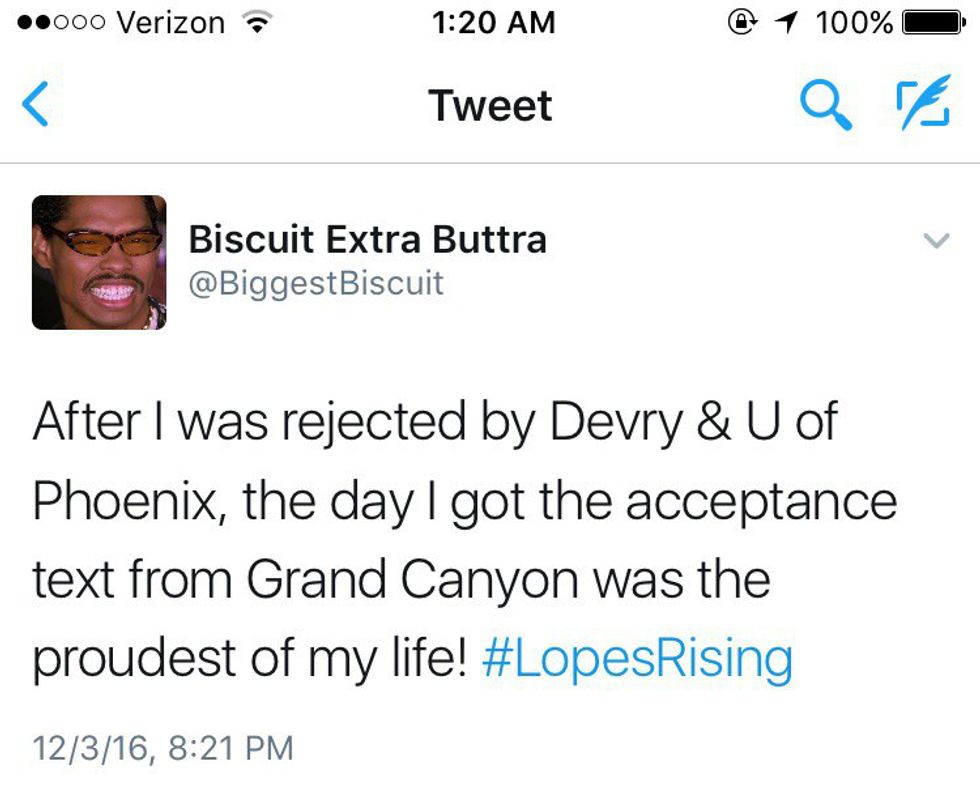The width and height of the screenshot is (980, 801).
Task: Open the search magnifier icon
Action: 827,104
